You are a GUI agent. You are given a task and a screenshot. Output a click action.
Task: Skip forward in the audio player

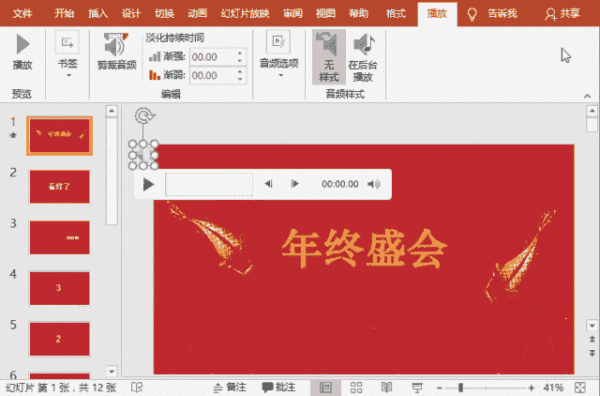295,184
